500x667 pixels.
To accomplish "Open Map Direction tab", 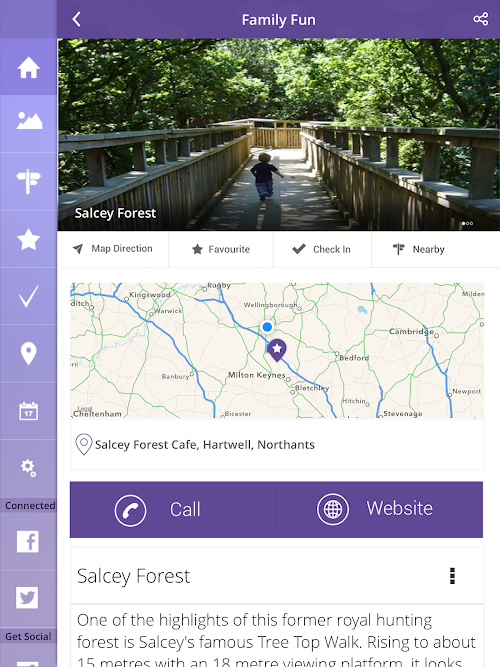I will [113, 249].
